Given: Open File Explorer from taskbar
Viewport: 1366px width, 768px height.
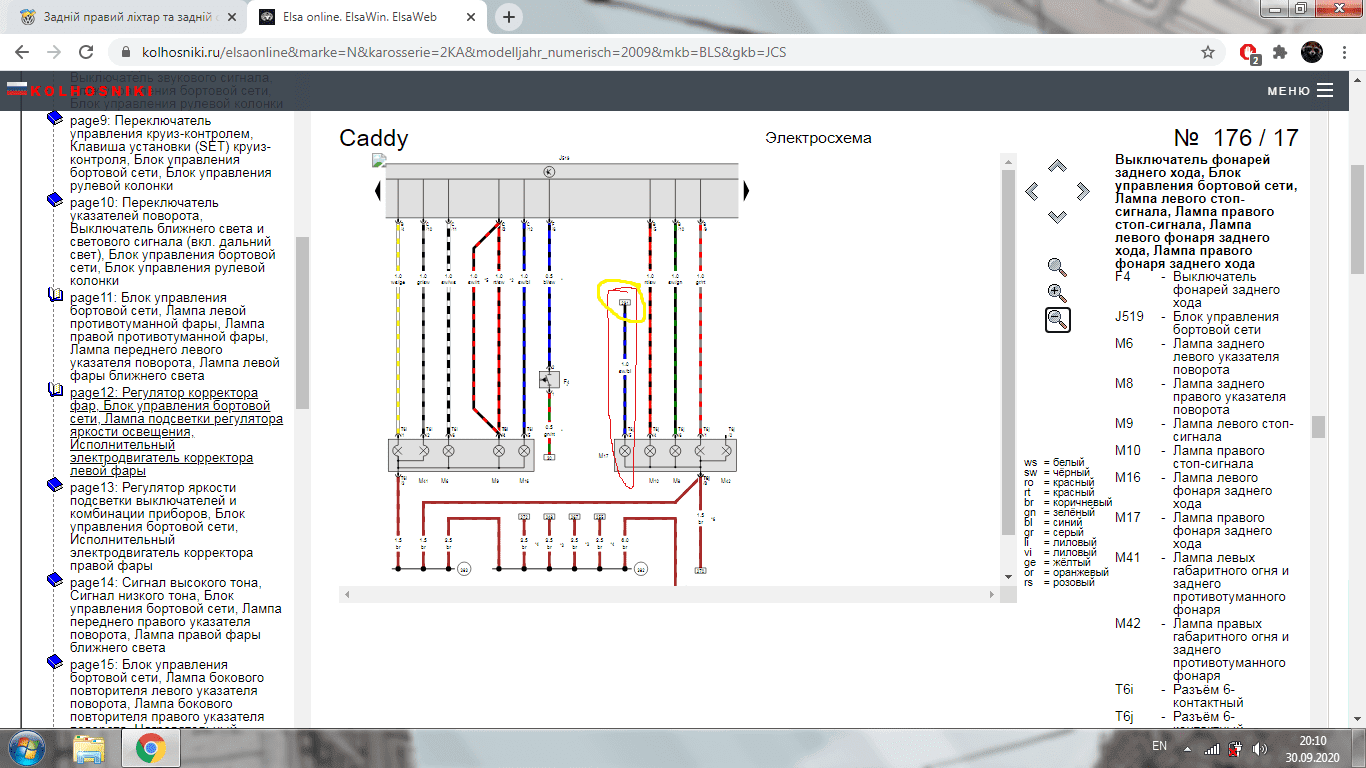Looking at the screenshot, I should tap(89, 747).
